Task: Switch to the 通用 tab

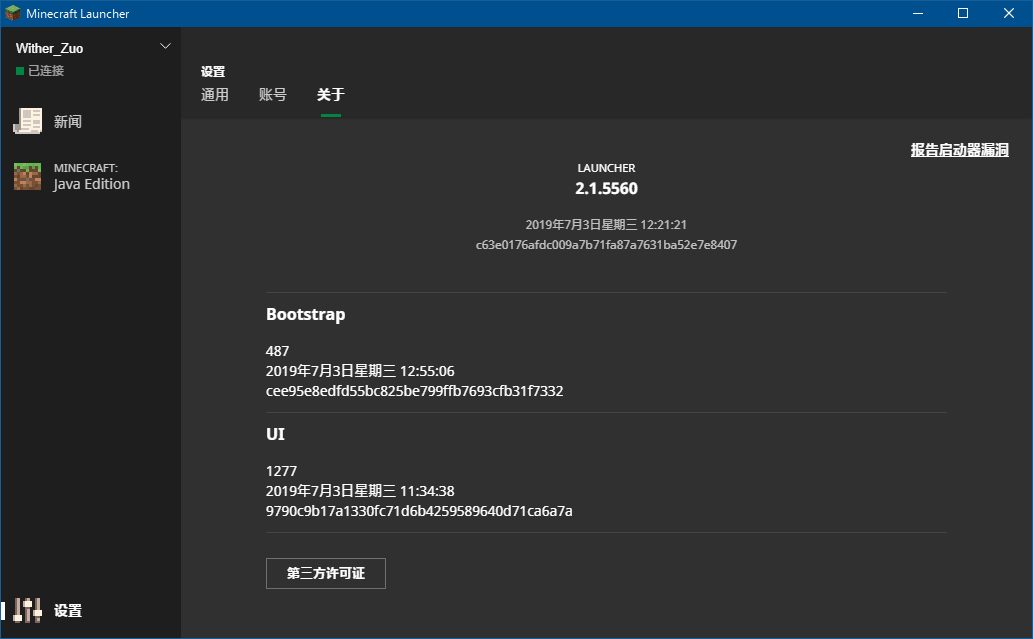Action: point(214,94)
